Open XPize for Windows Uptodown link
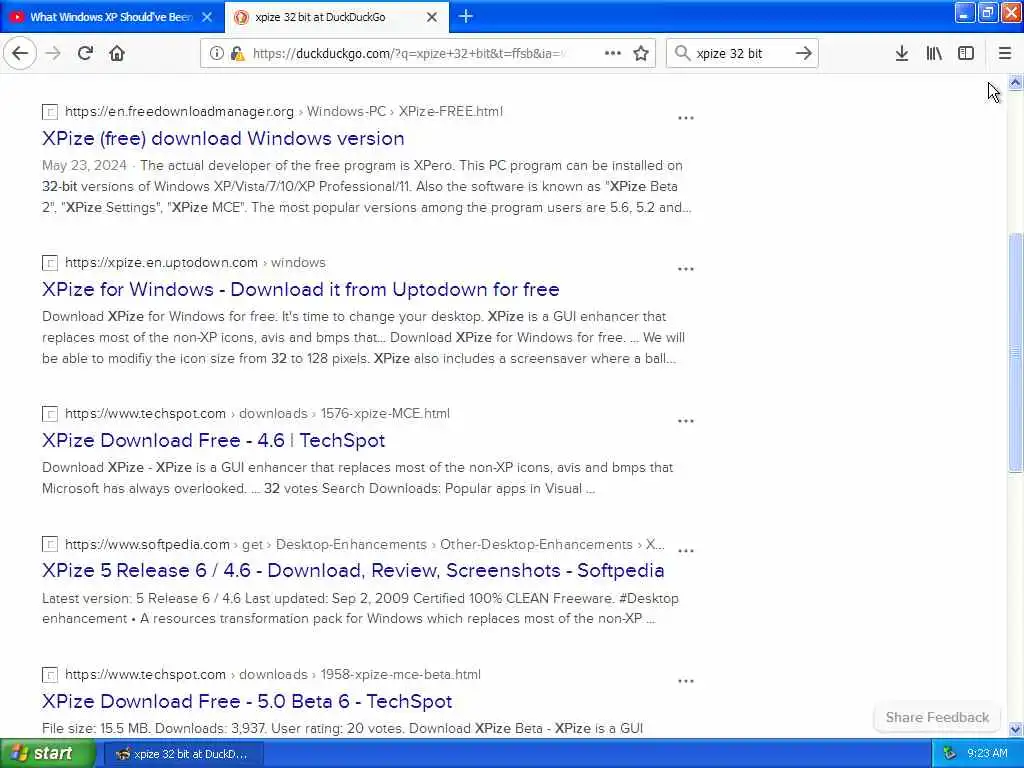The image size is (1024, 768). (300, 289)
